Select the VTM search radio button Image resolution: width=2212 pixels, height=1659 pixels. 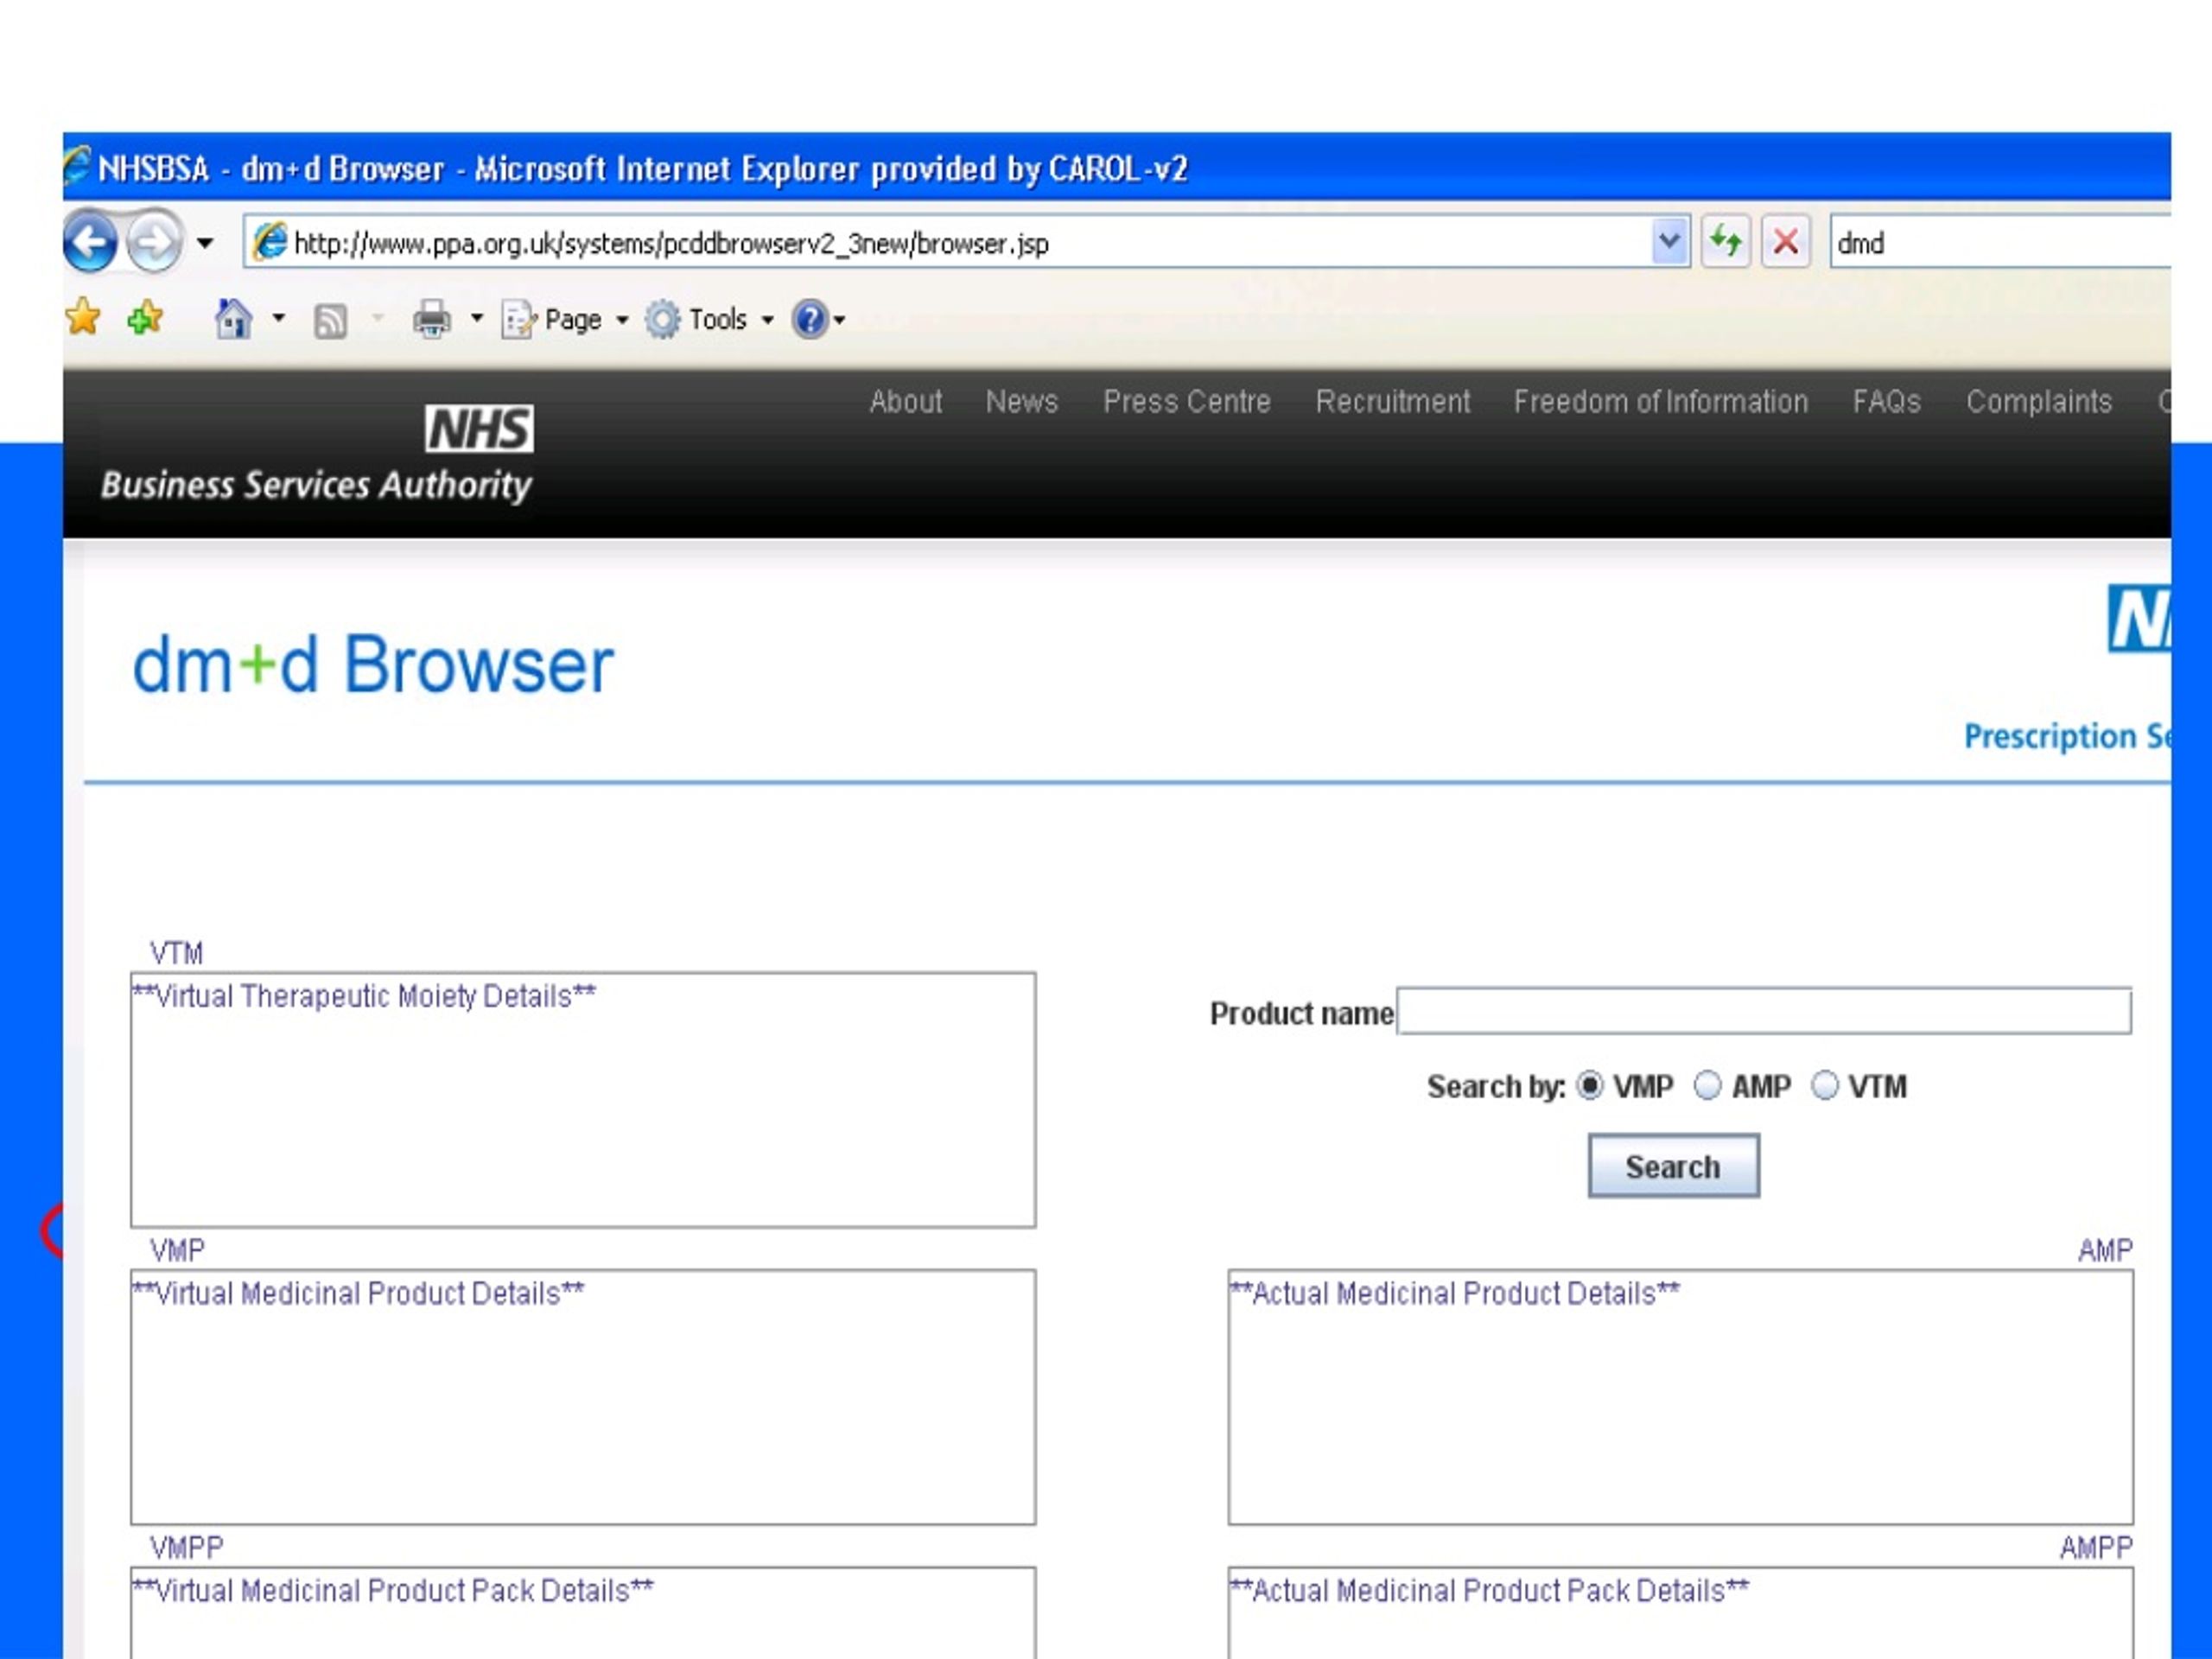1825,1085
